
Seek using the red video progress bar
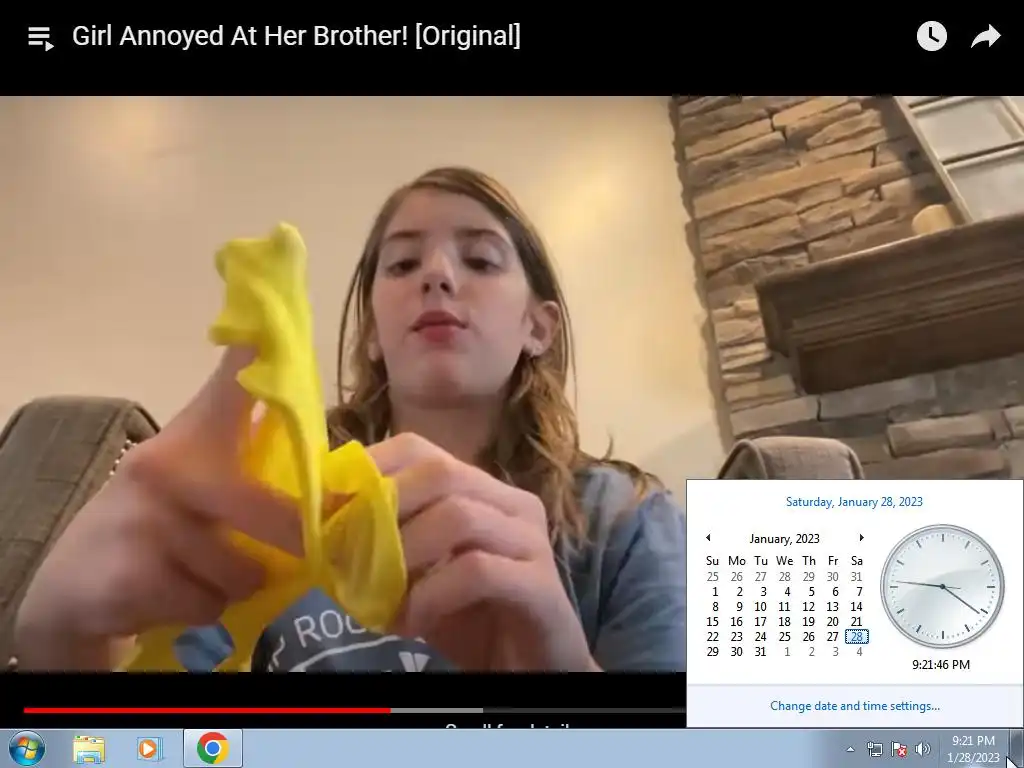207,710
